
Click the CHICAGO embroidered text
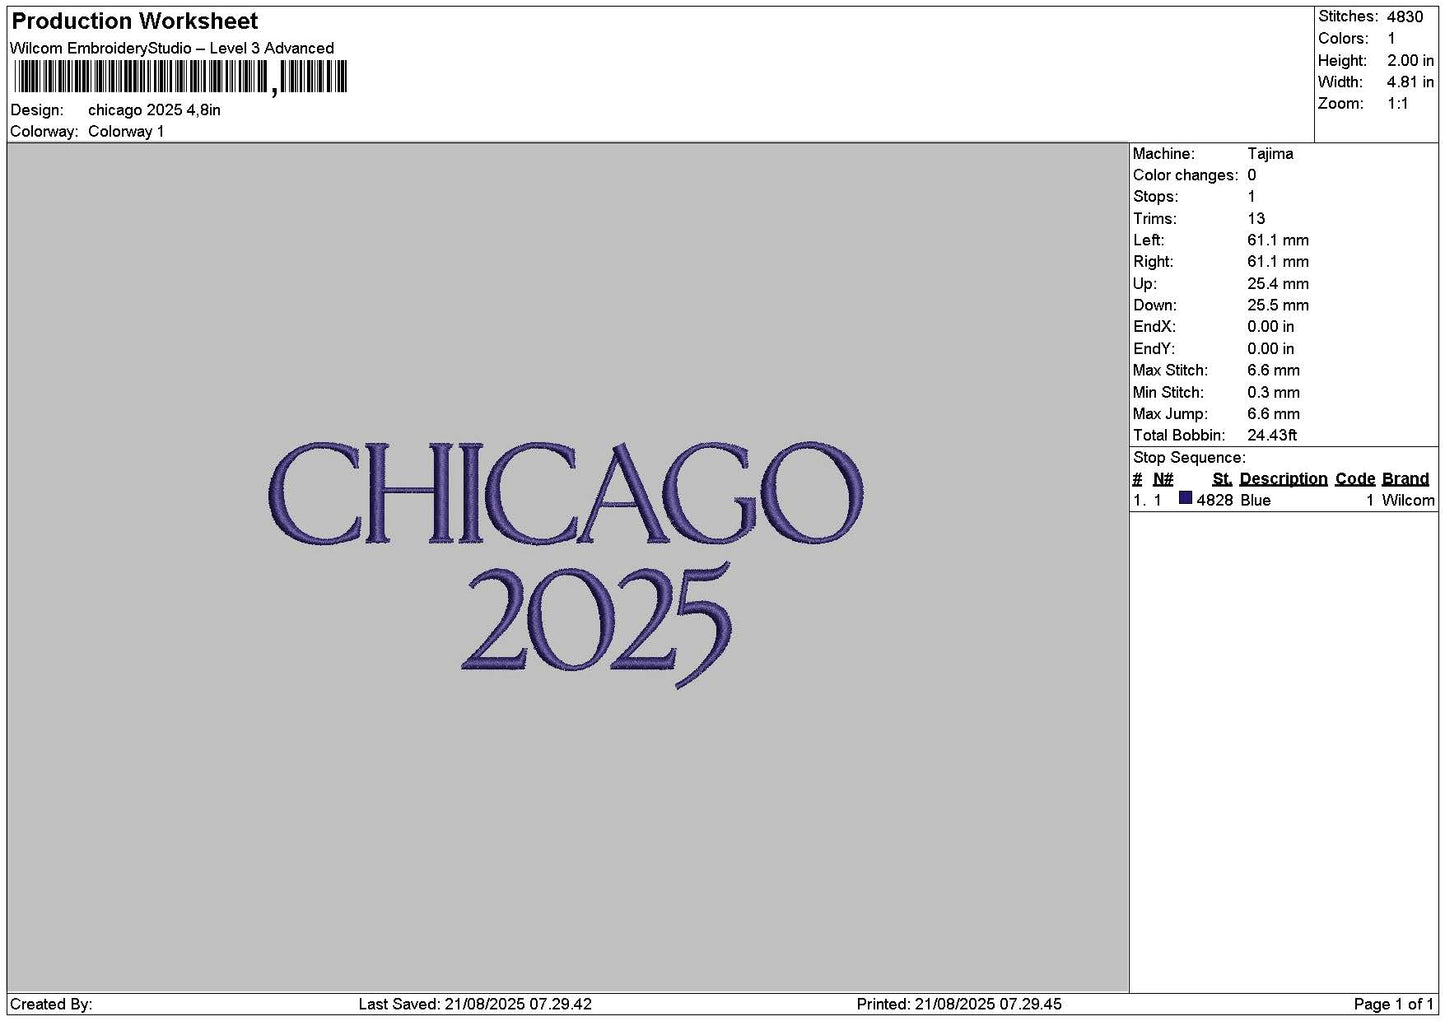(x=566, y=493)
